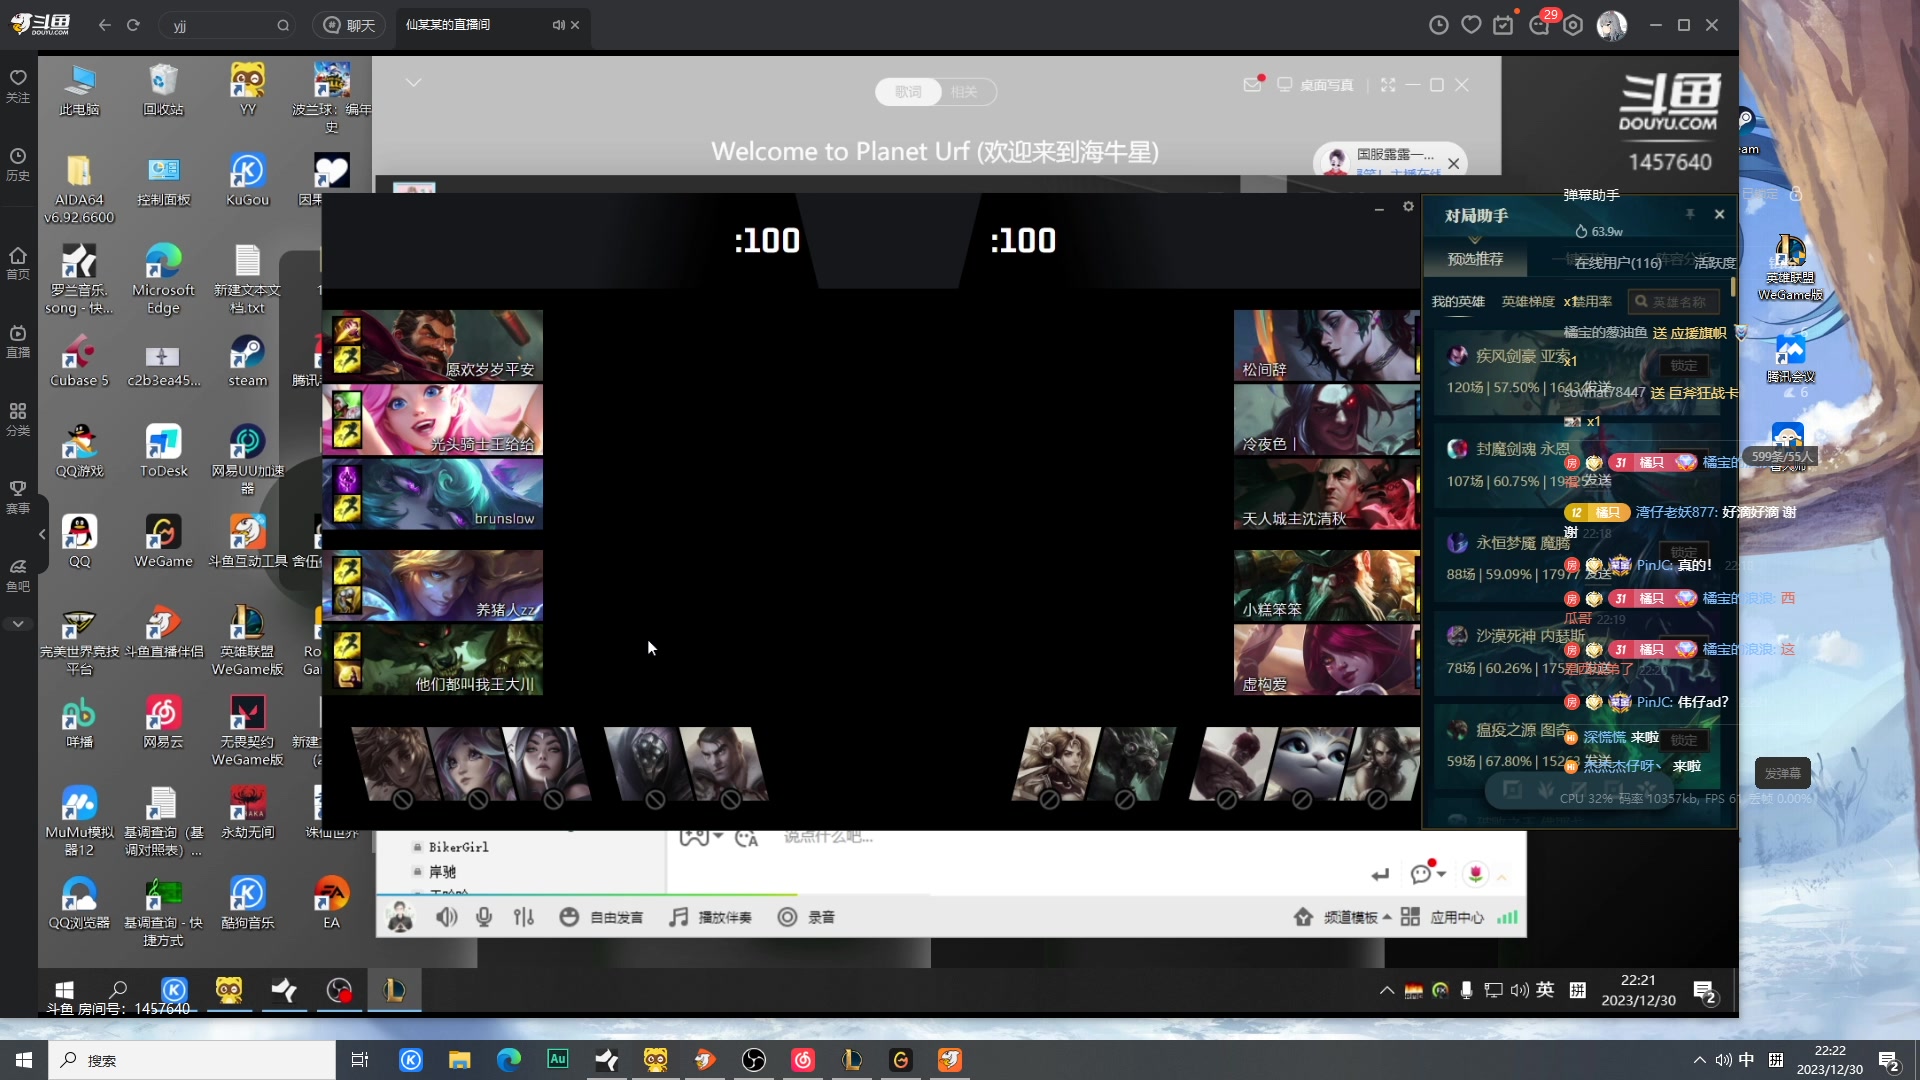Open the 关注 follow sidebar icon
This screenshot has width=1920, height=1080.
click(x=18, y=85)
